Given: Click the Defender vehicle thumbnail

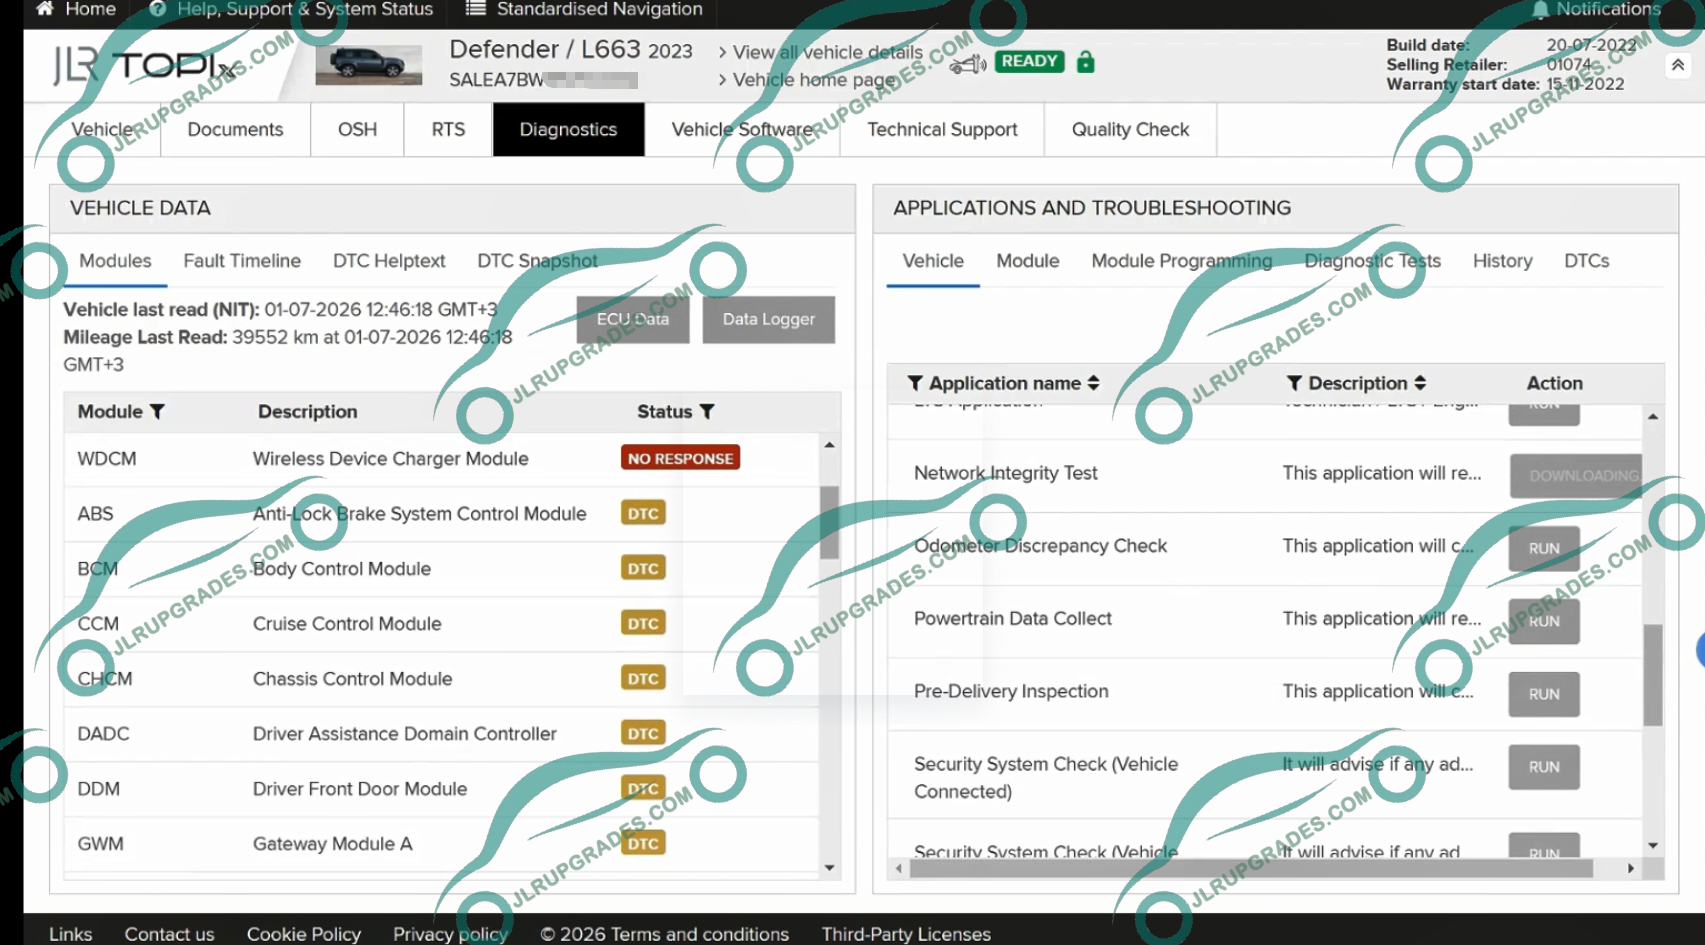Looking at the screenshot, I should point(368,65).
